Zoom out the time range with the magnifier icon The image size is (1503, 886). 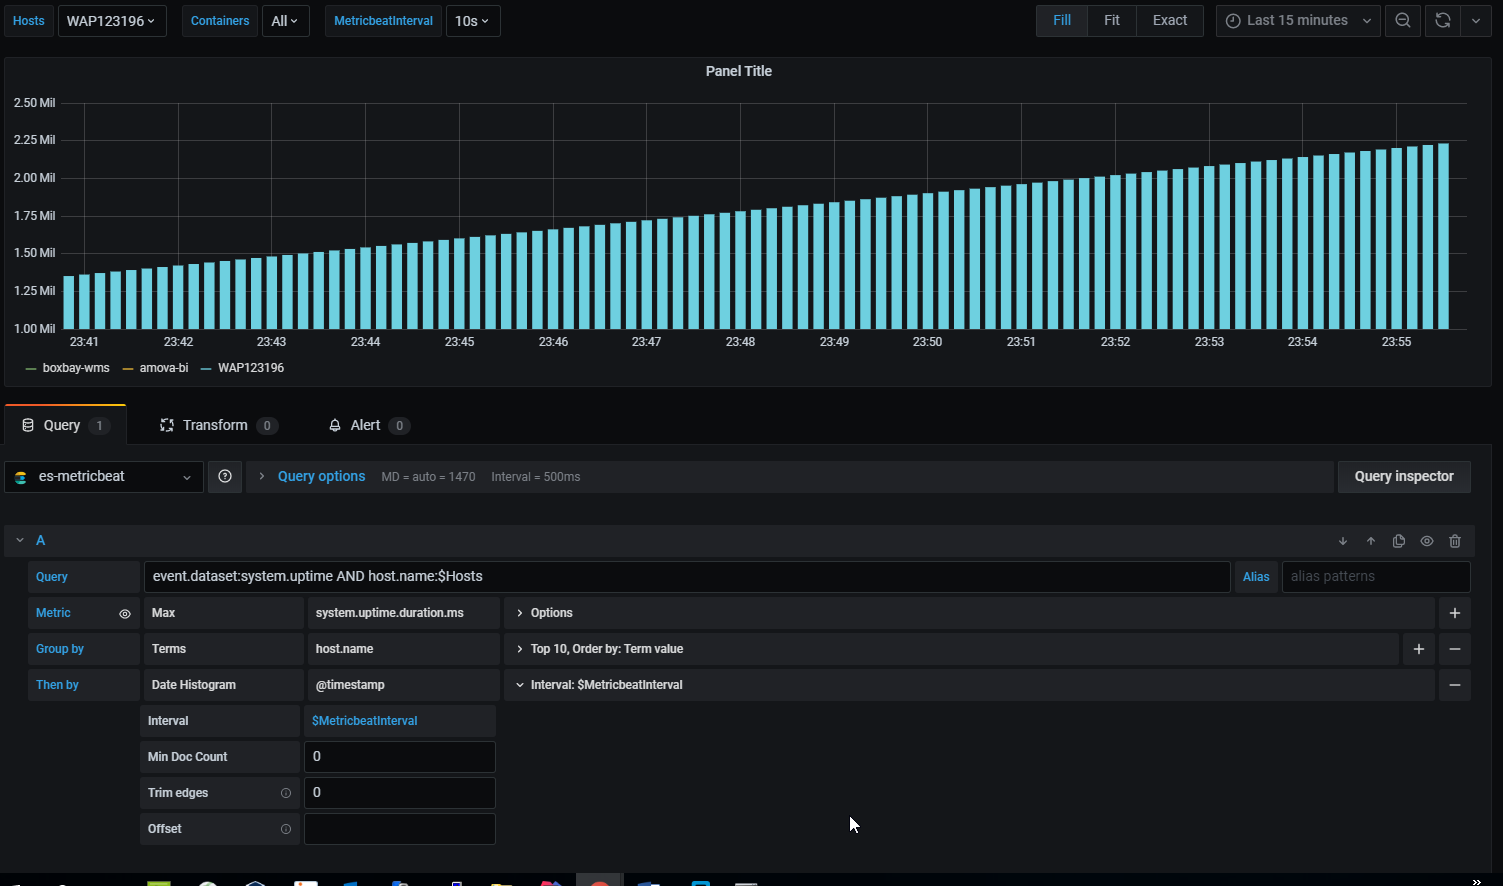tap(1403, 20)
